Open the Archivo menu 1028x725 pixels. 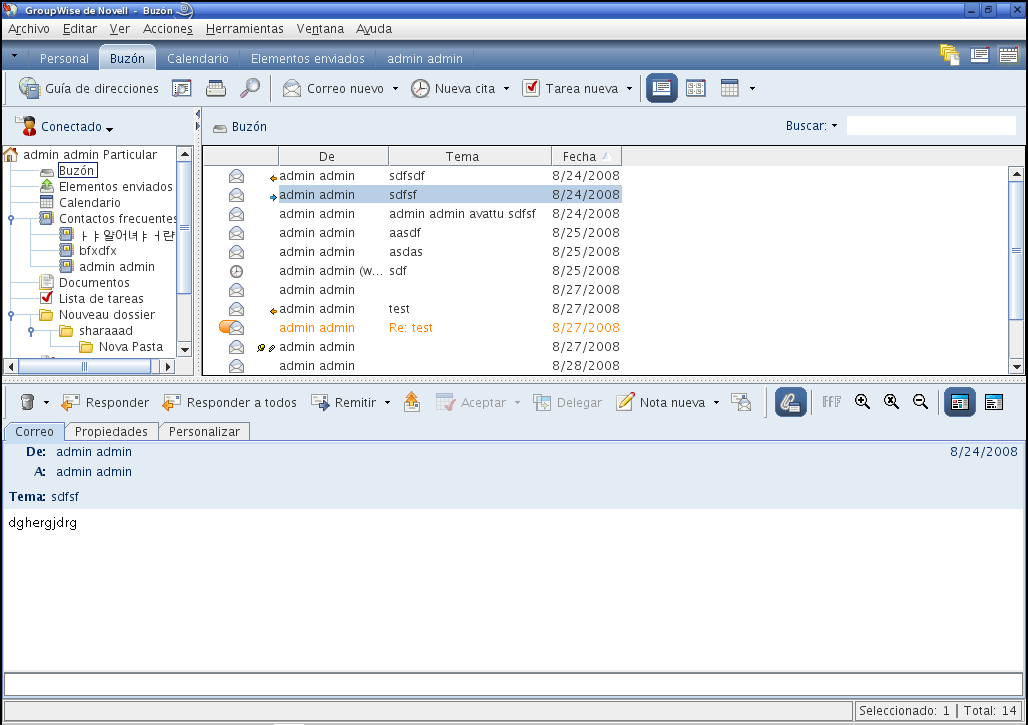(29, 29)
